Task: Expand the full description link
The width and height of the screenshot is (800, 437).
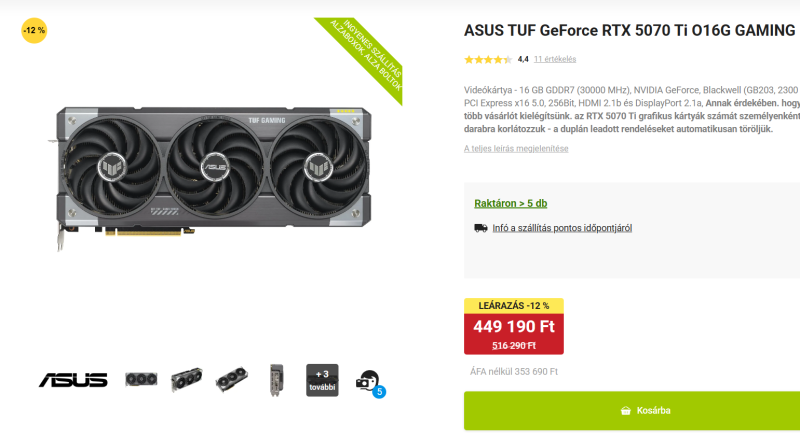Action: point(516,148)
